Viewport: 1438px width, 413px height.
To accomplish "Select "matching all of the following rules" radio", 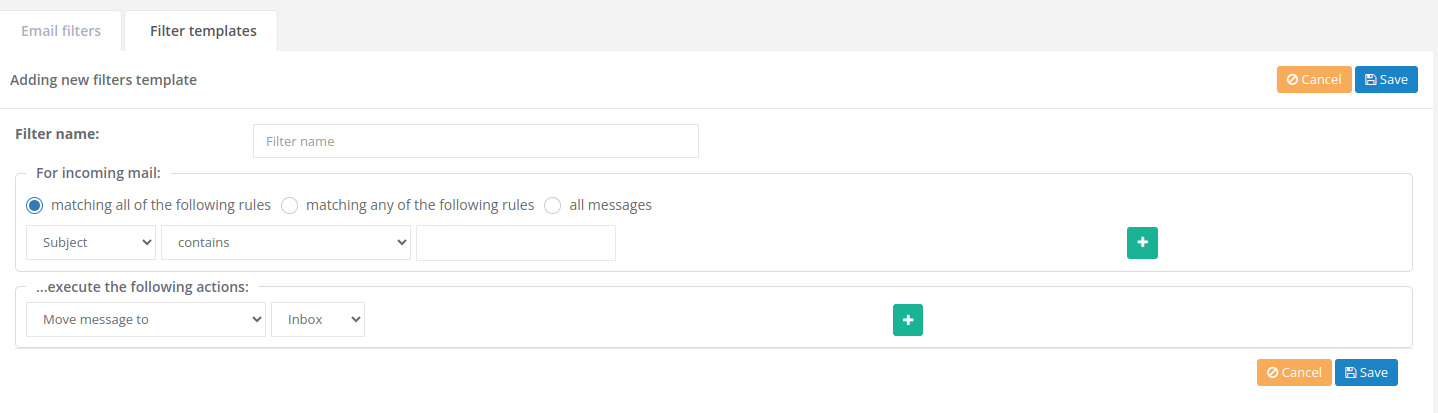I will (35, 205).
